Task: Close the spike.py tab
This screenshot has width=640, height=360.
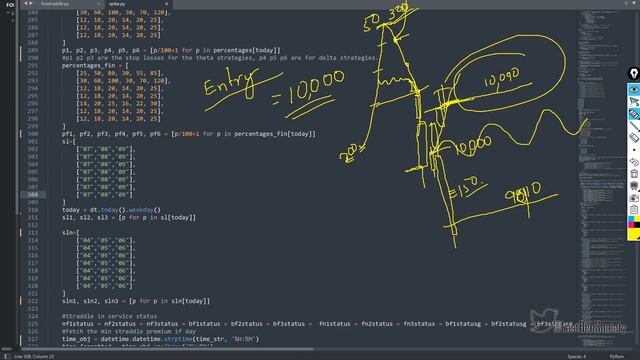Action: [x=166, y=4]
